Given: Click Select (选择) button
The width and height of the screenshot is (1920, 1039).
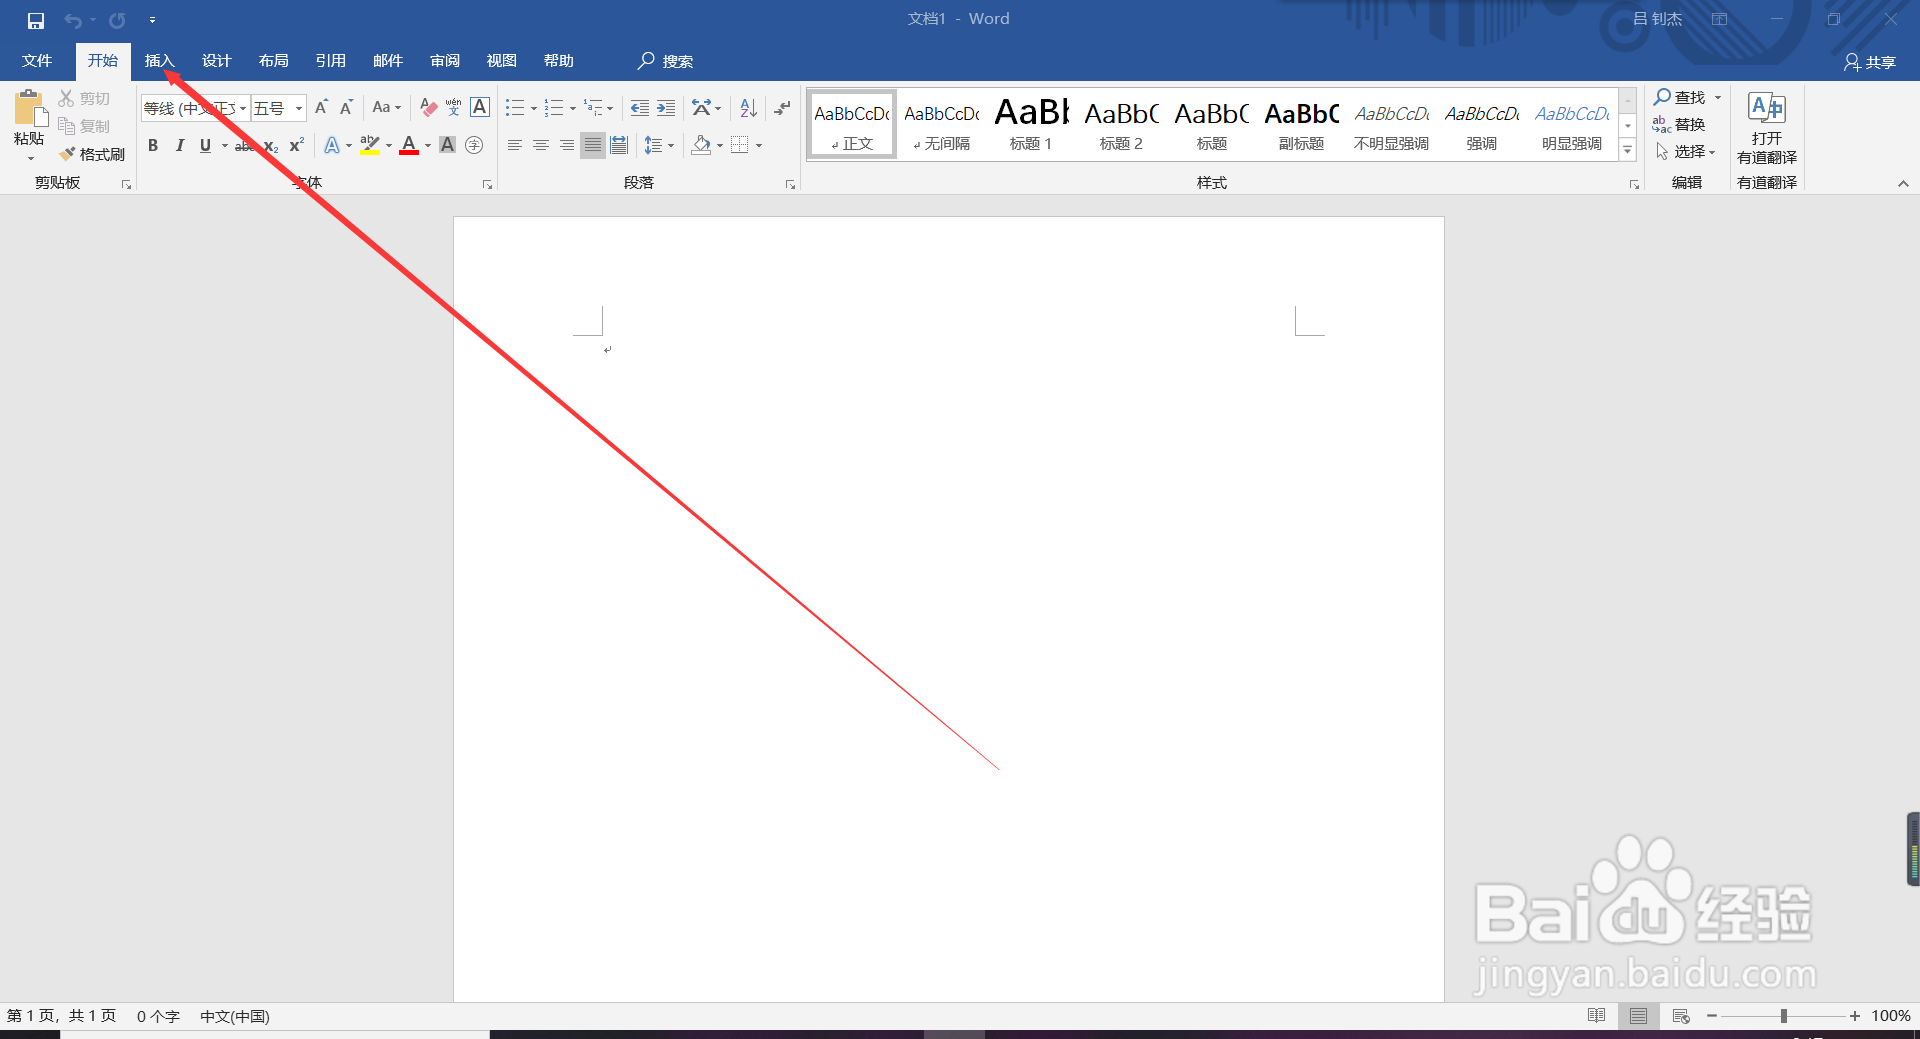Looking at the screenshot, I should 1685,152.
